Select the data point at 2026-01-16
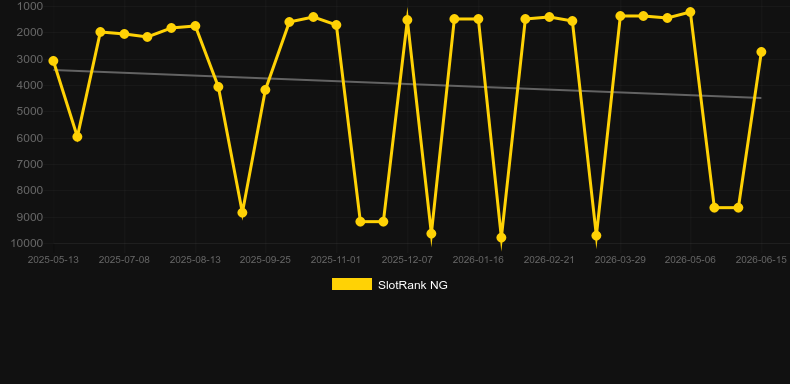 478,19
